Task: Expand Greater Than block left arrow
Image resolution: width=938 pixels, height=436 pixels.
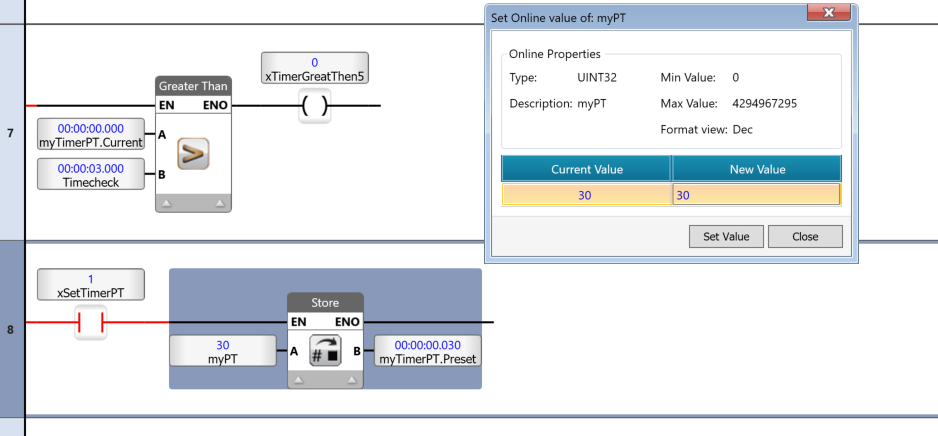Action: [x=168, y=203]
